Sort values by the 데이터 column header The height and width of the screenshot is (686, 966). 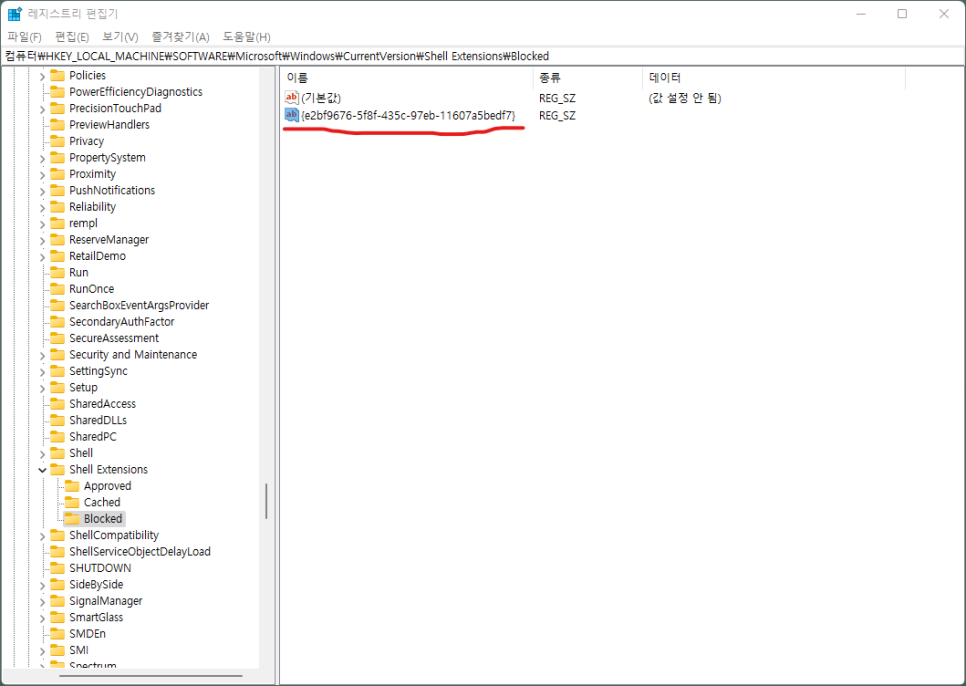(x=774, y=78)
